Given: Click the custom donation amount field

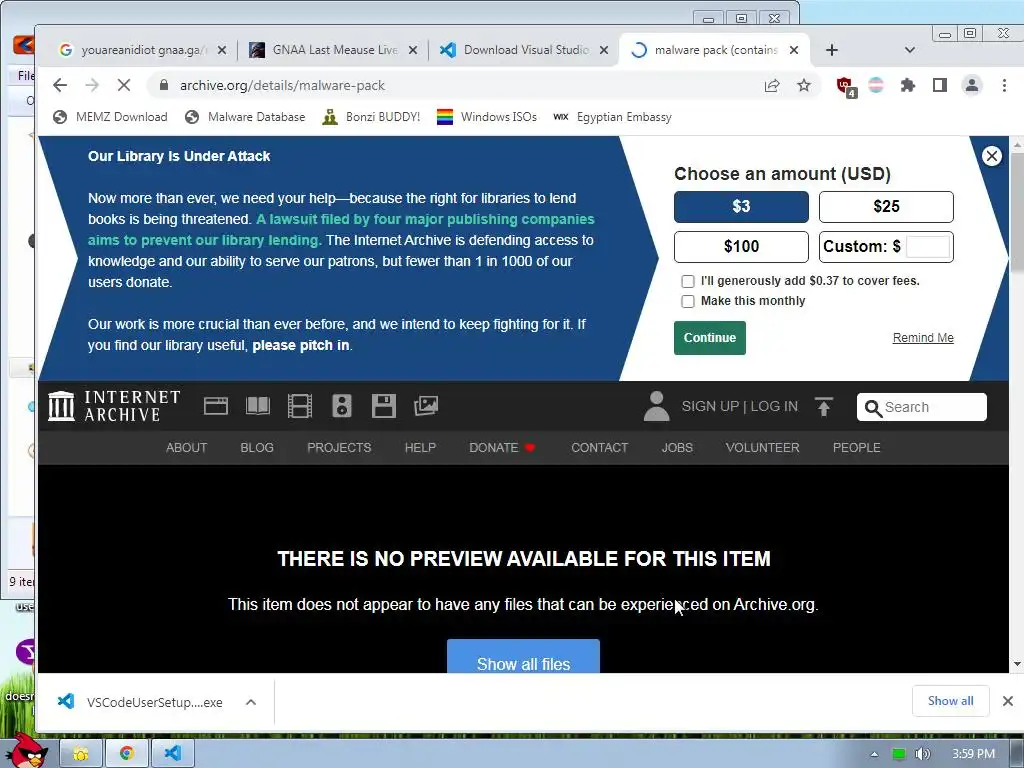Looking at the screenshot, I should pyautogui.click(x=928, y=247).
